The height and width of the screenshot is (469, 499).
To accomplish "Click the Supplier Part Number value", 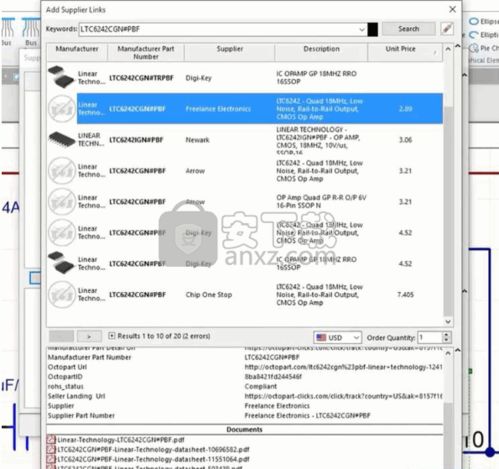I will tap(307, 416).
